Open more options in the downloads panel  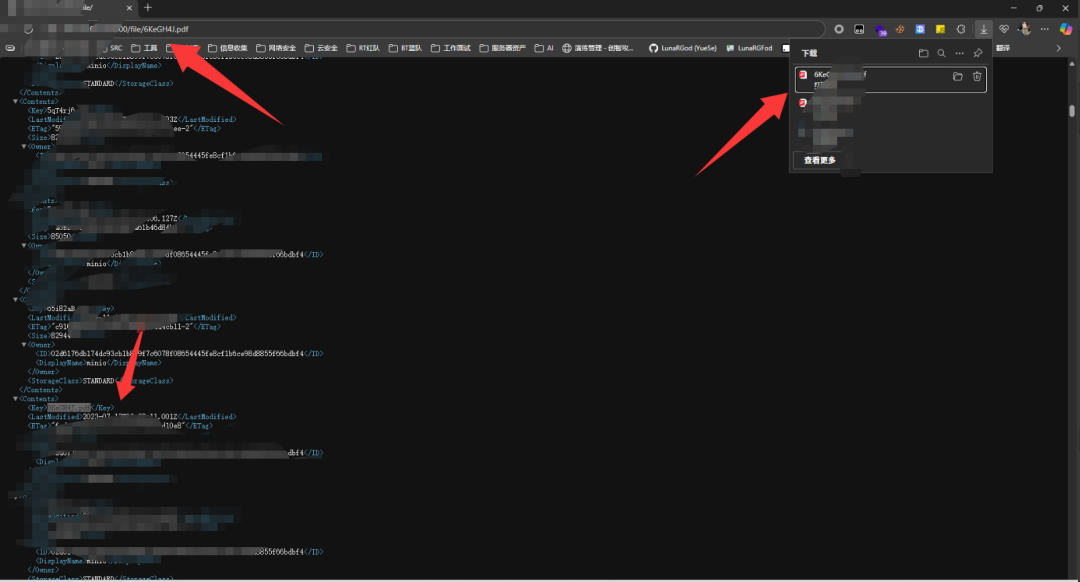pos(959,53)
